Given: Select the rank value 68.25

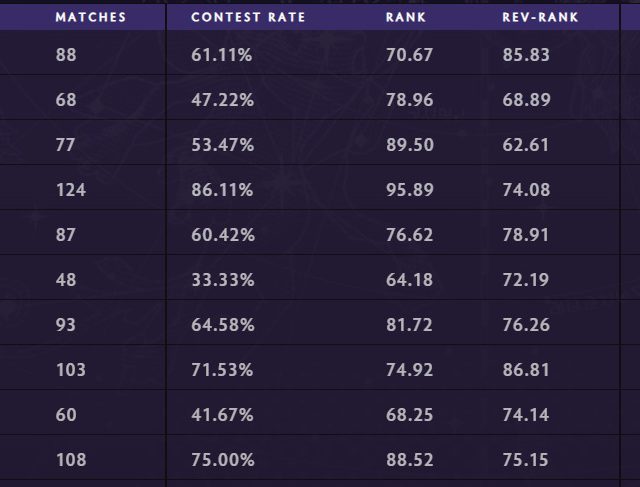Looking at the screenshot, I should (409, 415).
